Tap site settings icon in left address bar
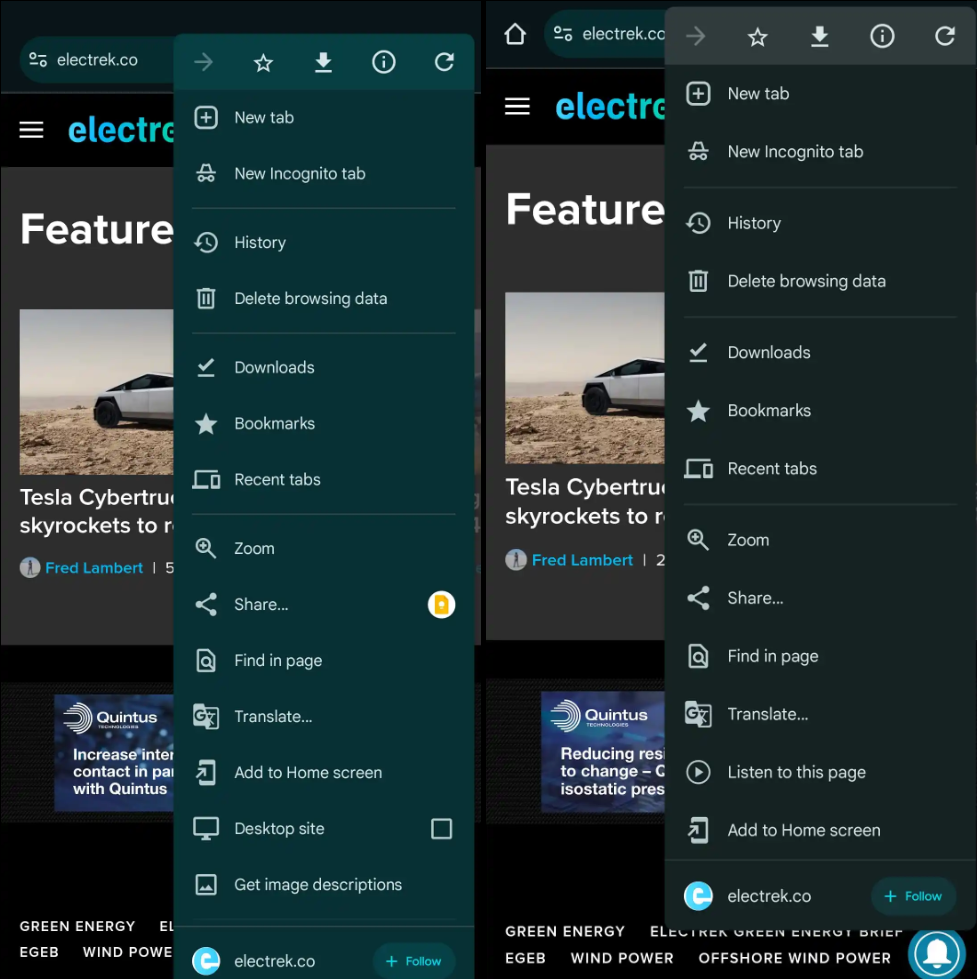This screenshot has width=977, height=979. 38,59
